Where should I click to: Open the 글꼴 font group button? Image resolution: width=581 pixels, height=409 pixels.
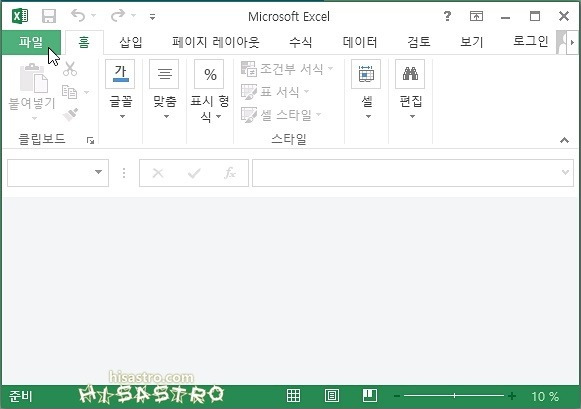click(x=120, y=89)
